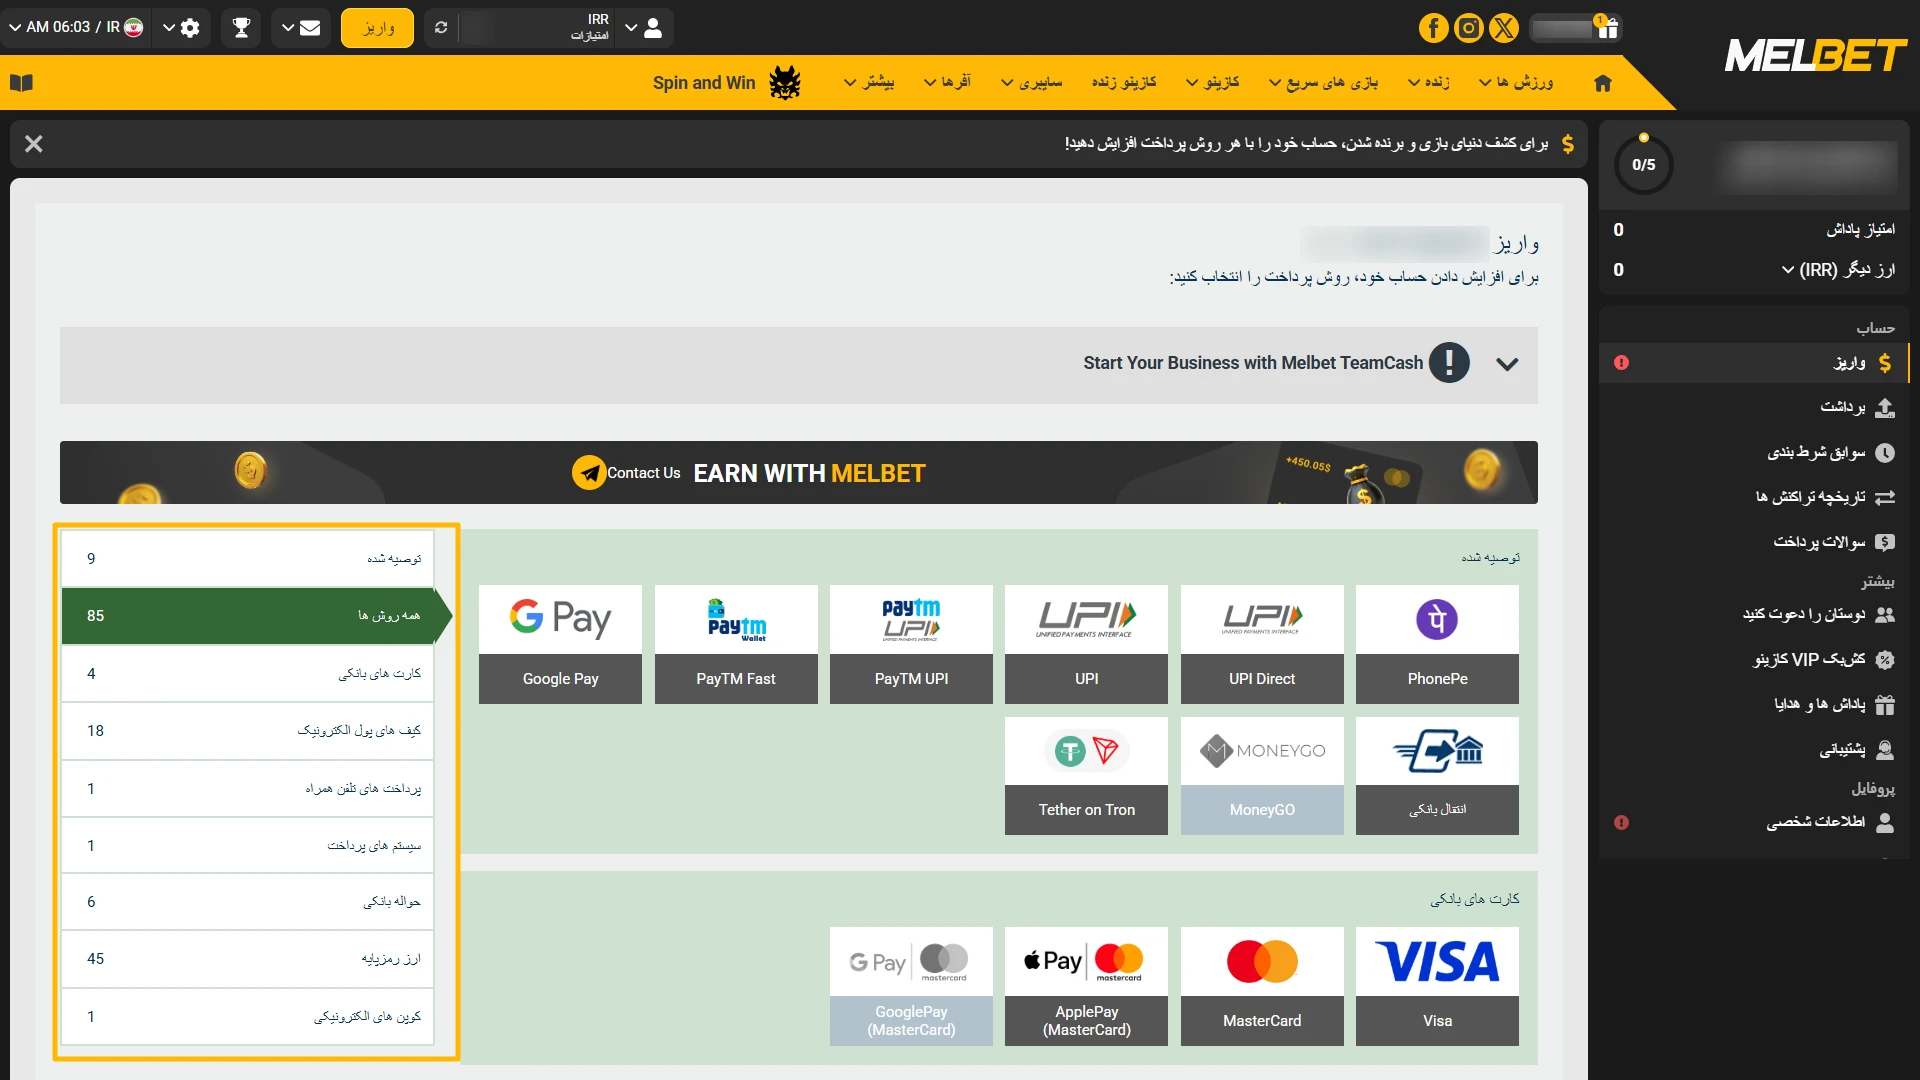Select حواله بانکی category filter
Screen dimensions: 1920x1080
[248, 902]
